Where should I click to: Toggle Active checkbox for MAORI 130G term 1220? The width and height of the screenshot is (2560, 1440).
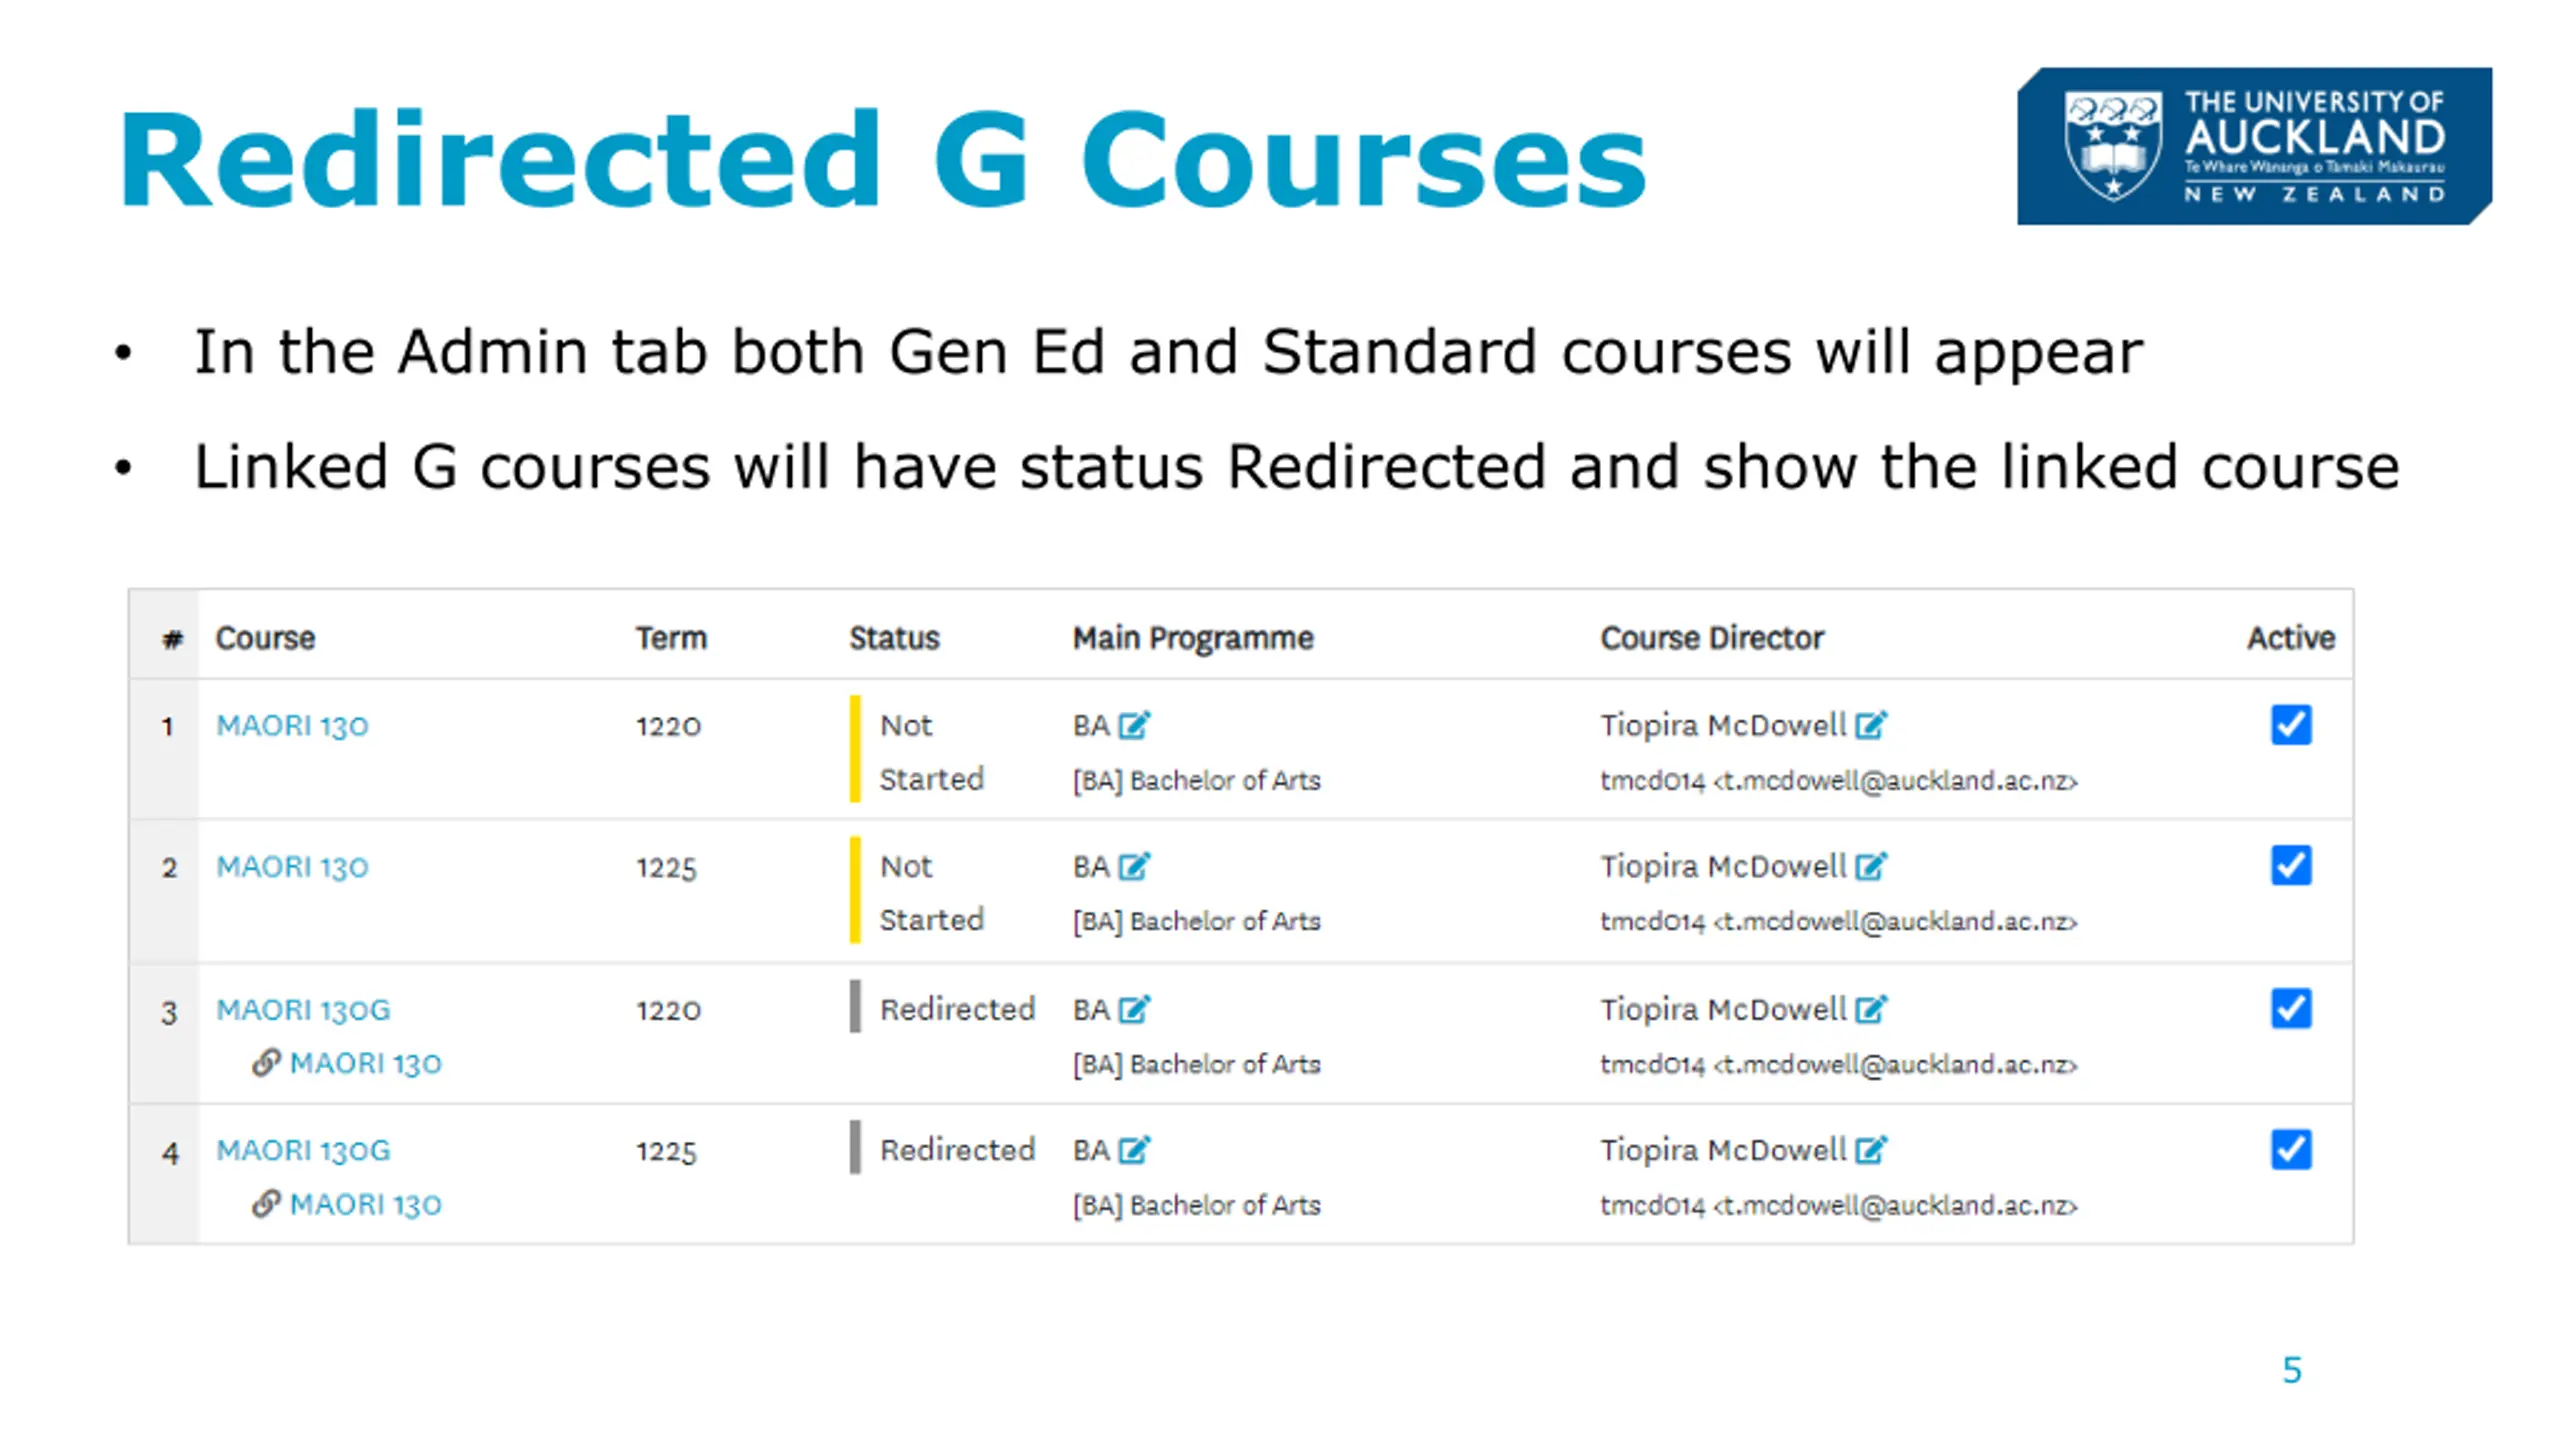[2291, 1009]
